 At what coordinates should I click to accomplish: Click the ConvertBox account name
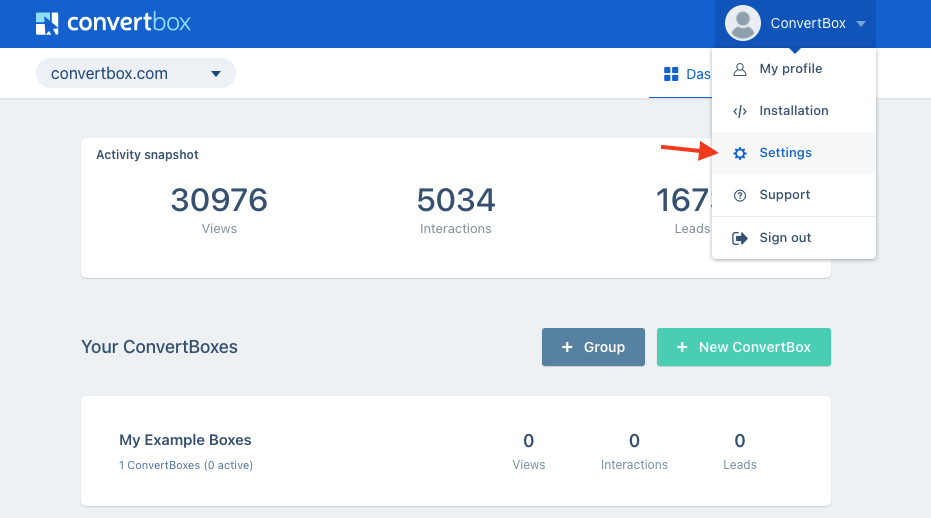(808, 23)
